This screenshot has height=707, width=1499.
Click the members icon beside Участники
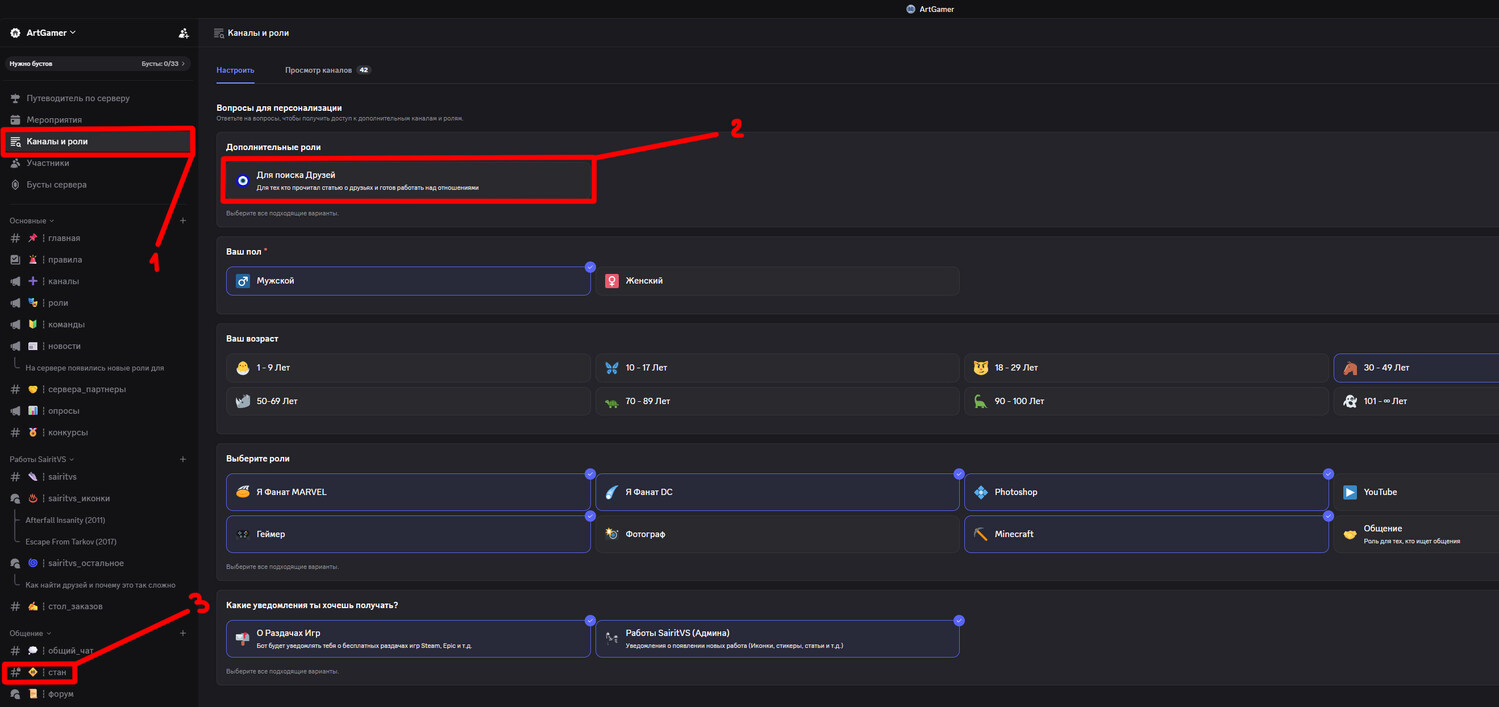15,163
